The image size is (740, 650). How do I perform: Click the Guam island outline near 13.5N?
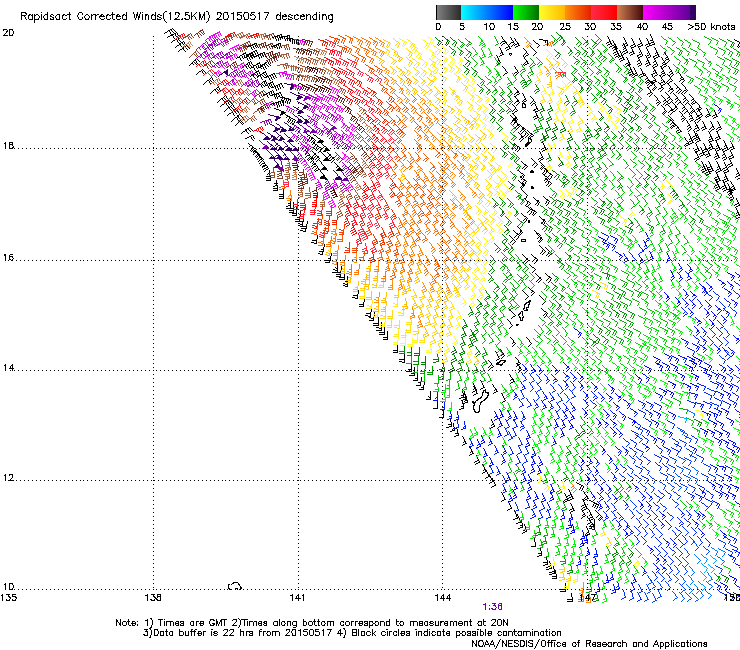click(x=479, y=401)
